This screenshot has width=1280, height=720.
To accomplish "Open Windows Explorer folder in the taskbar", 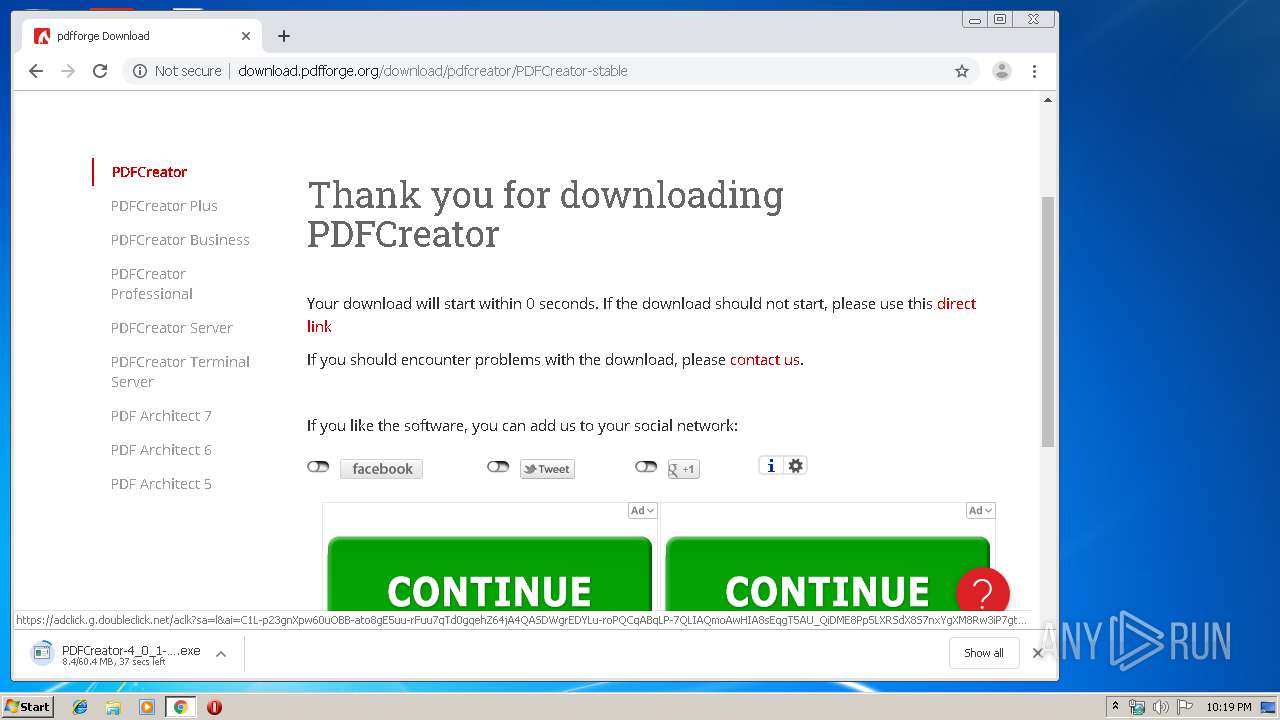I will coord(113,707).
